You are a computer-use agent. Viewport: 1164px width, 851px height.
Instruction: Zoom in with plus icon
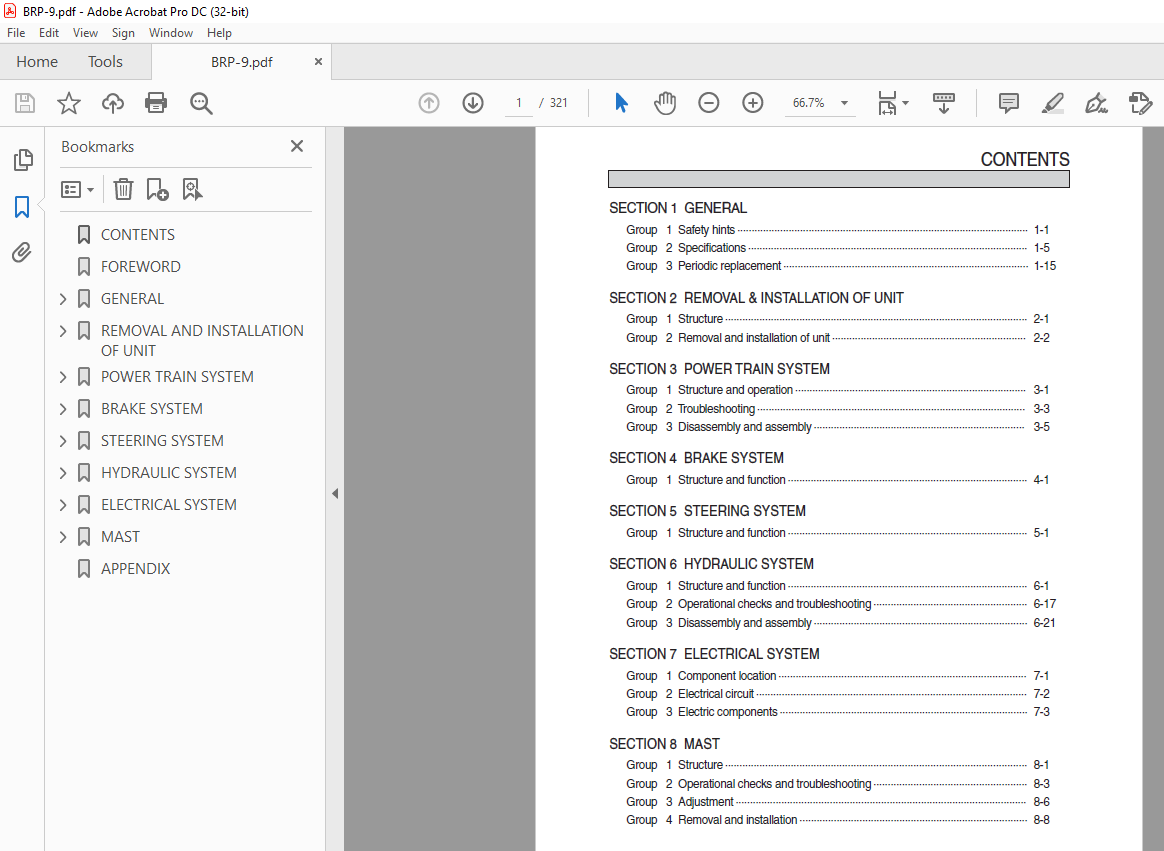[753, 103]
